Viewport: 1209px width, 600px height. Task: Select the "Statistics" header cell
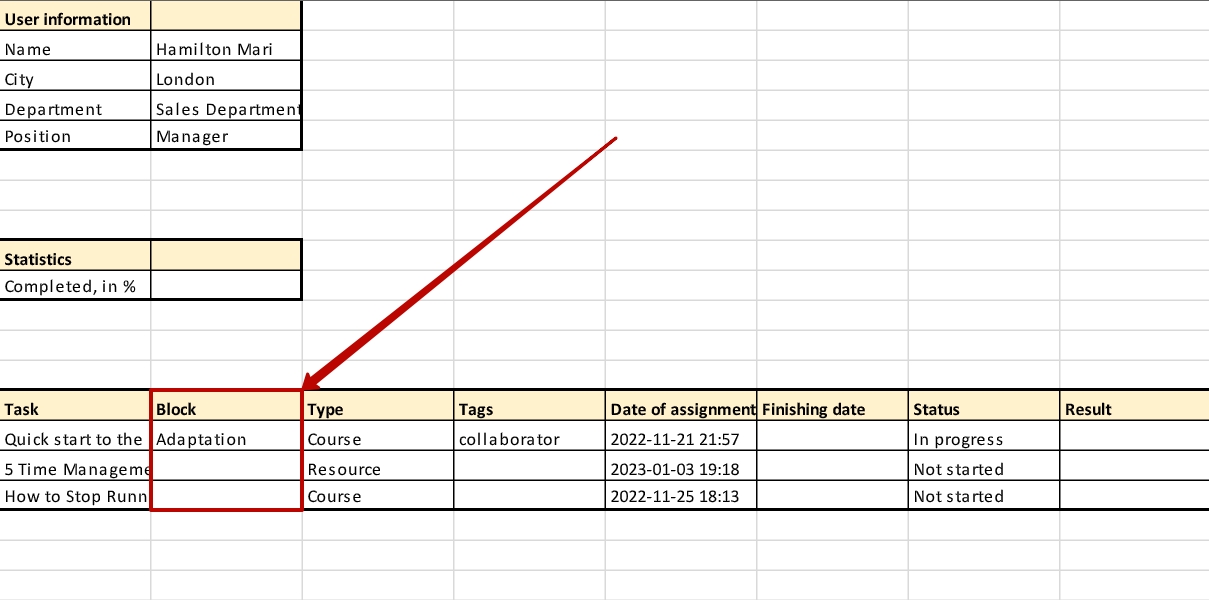[75, 257]
